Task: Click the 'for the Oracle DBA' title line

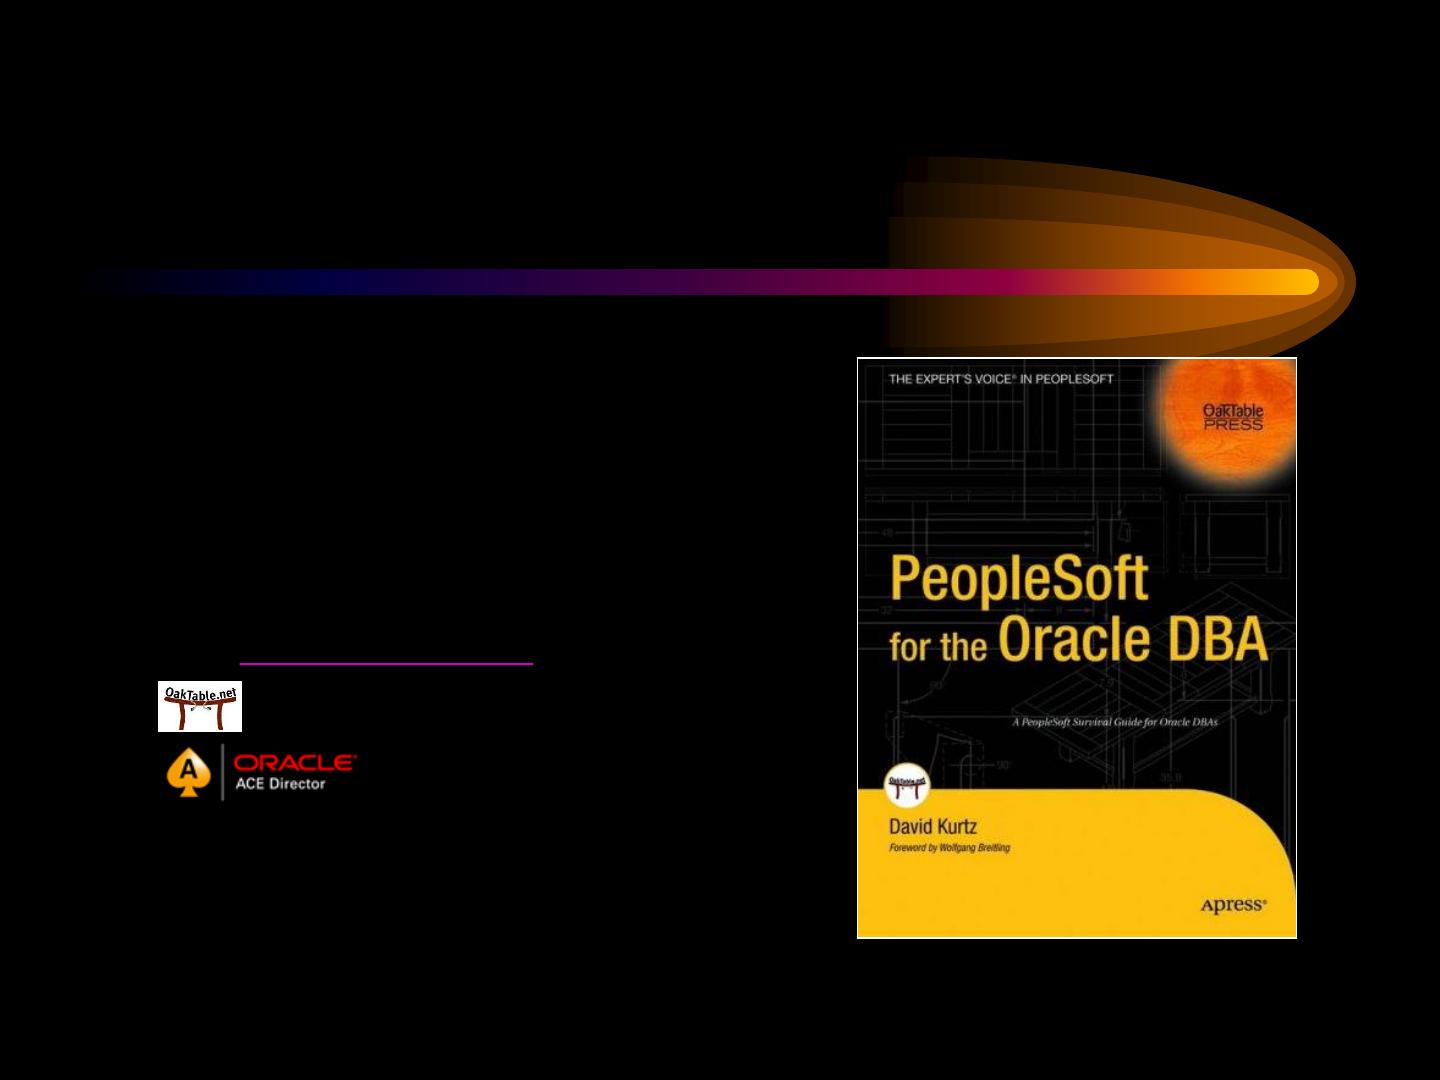Action: (x=1078, y=641)
